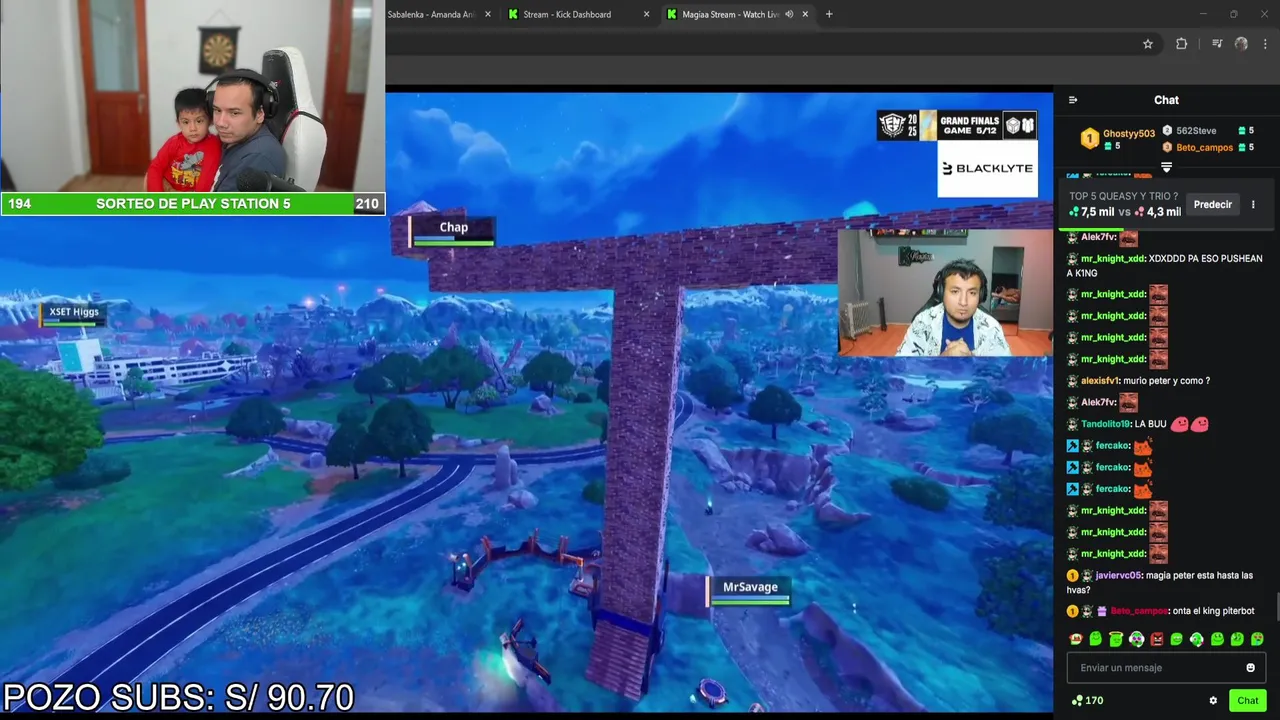This screenshot has height=720, width=1280.
Task: Click the Chap player name tag in video
Action: click(x=453, y=230)
